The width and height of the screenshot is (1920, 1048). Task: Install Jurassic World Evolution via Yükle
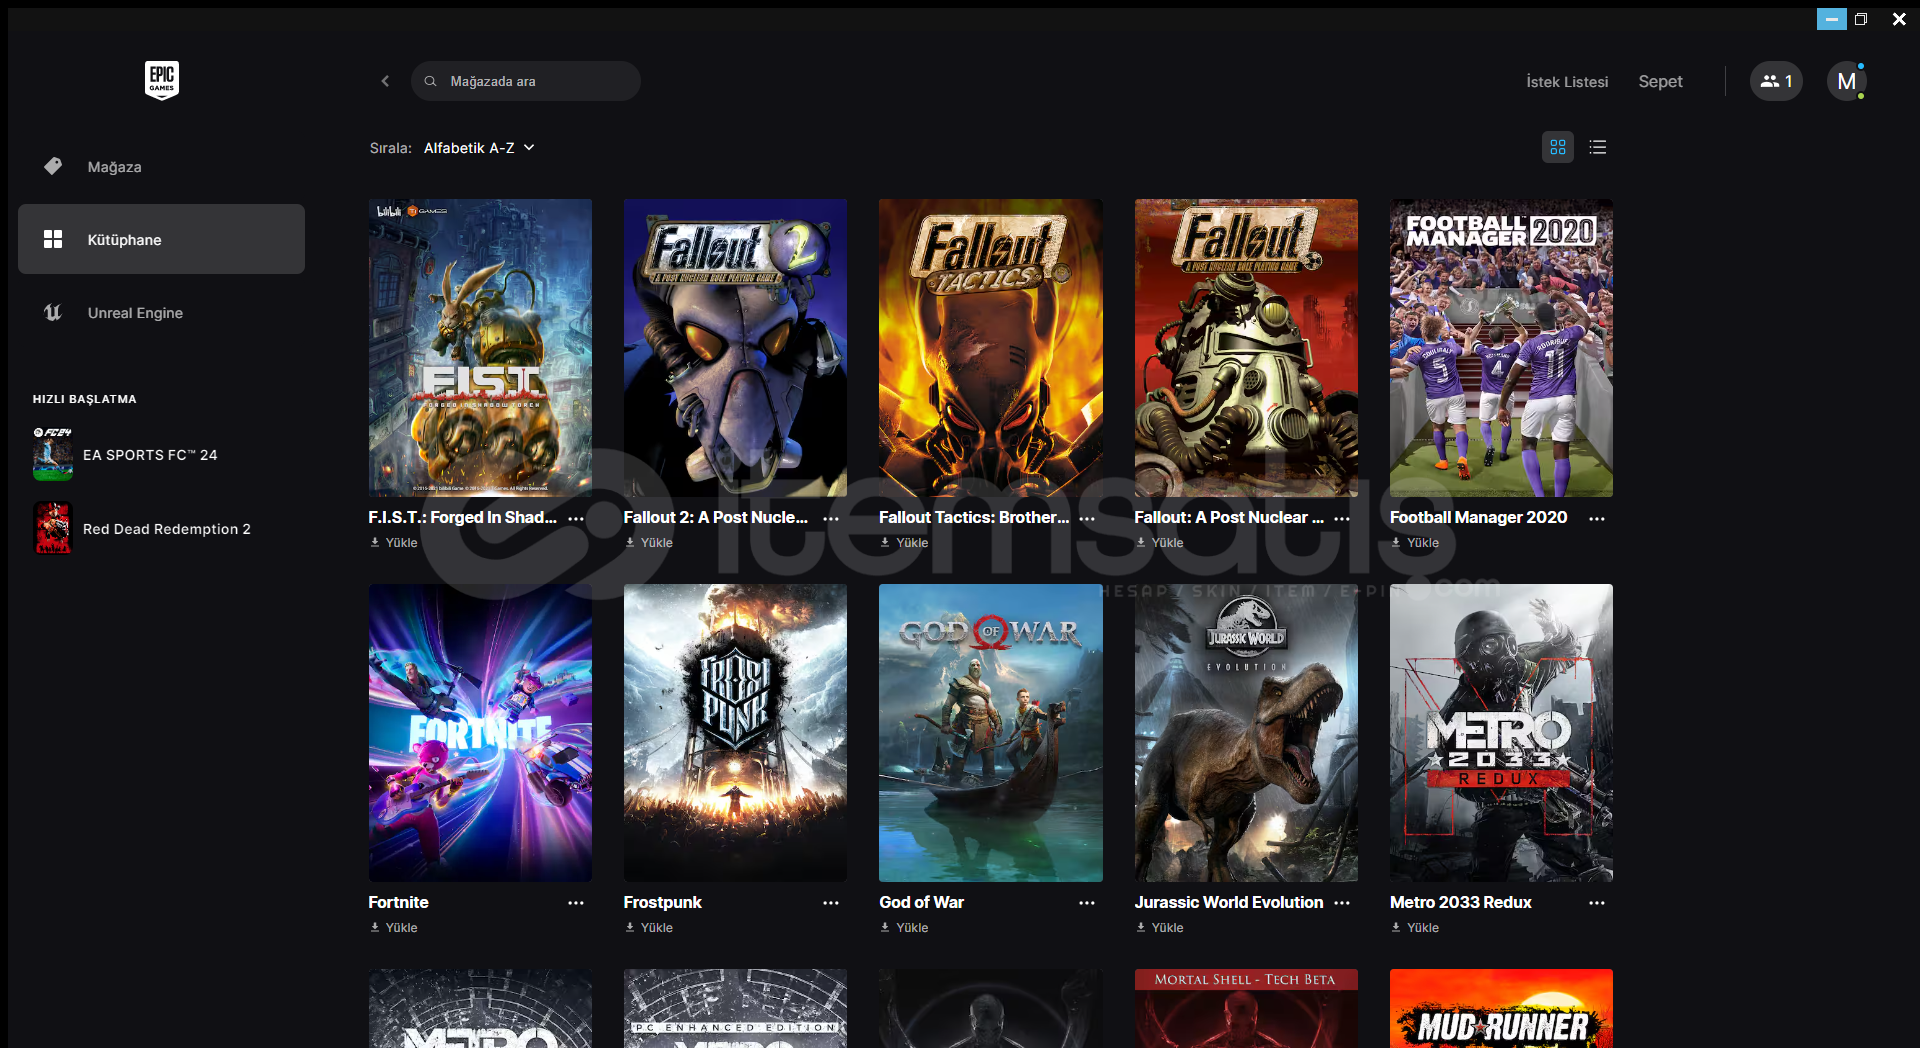click(x=1160, y=928)
